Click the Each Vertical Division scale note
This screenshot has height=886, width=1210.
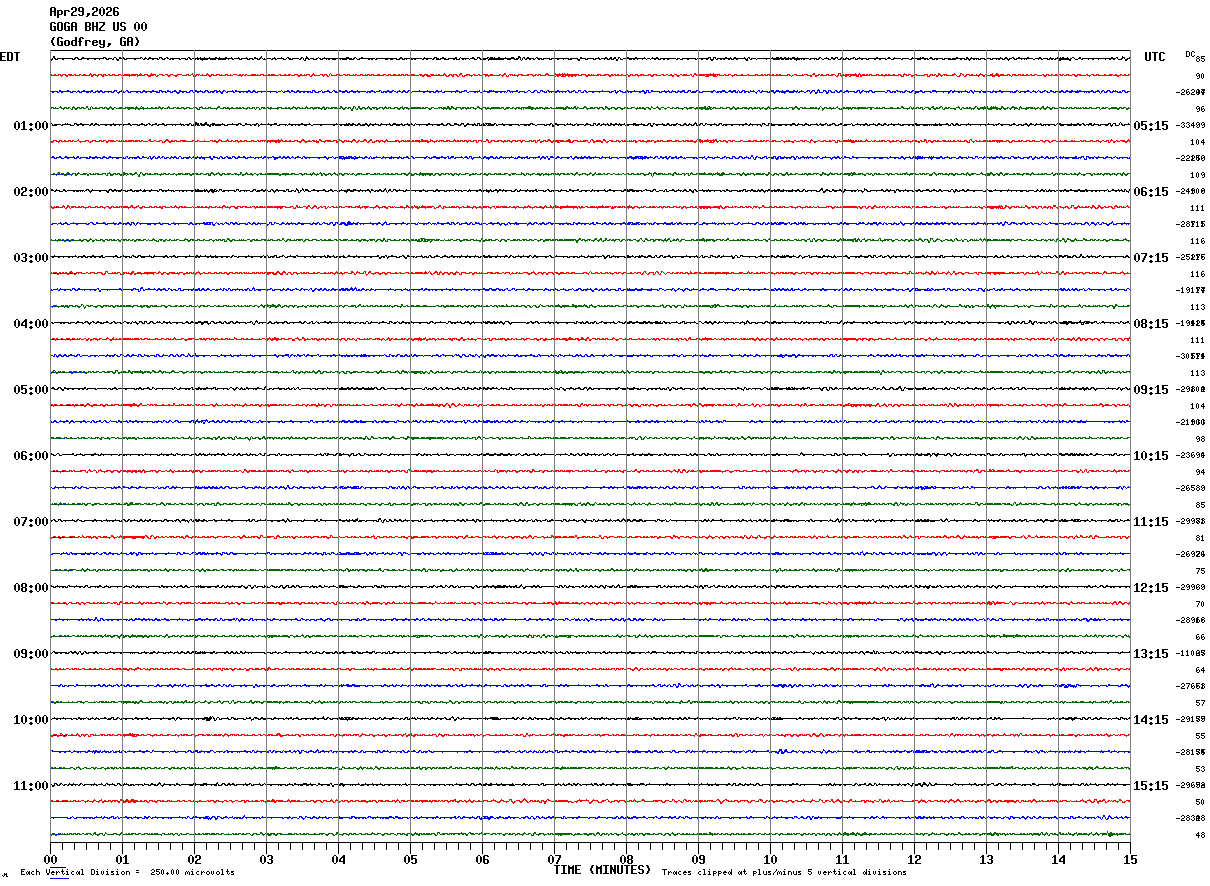127,873
